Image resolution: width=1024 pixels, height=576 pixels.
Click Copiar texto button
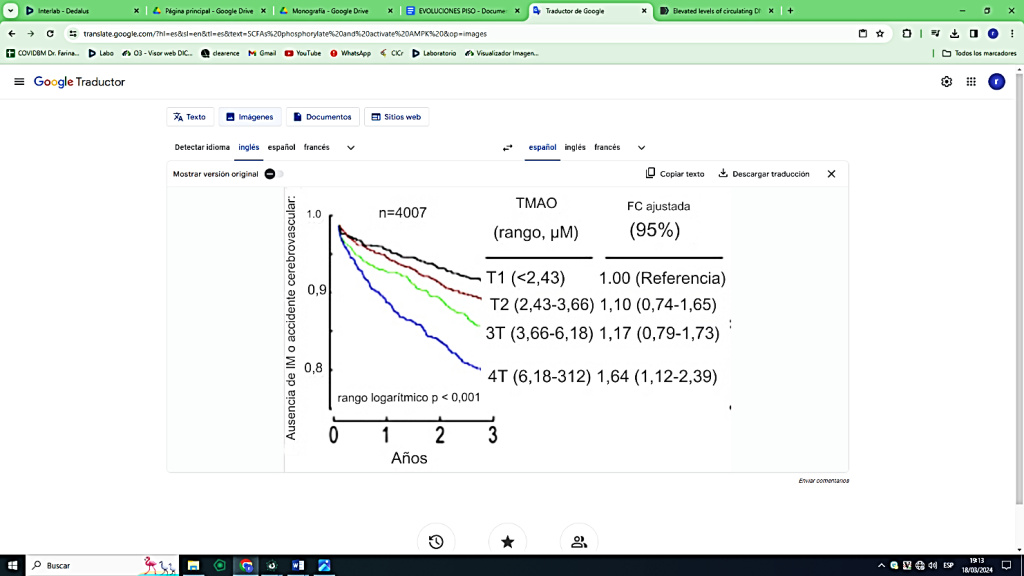coord(675,174)
